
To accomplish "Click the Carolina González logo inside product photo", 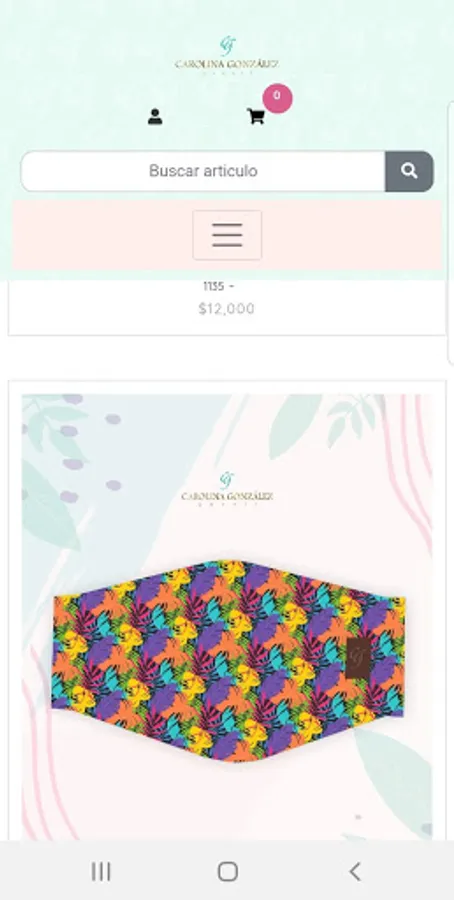I will pos(227,489).
